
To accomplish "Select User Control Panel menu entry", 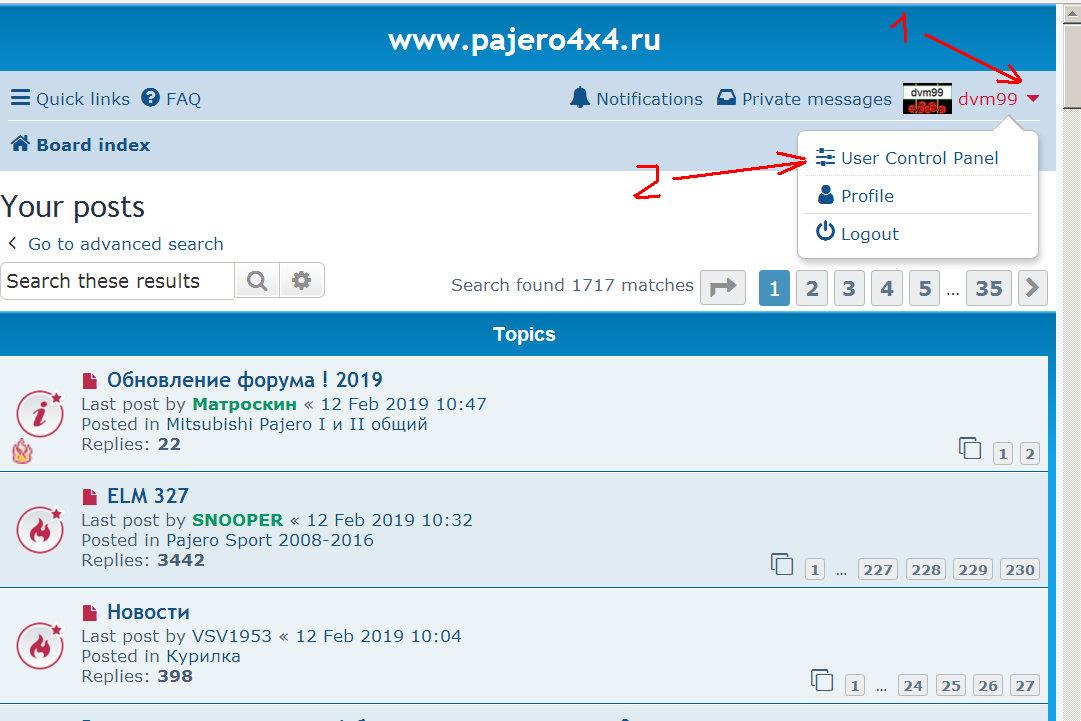I will click(918, 158).
